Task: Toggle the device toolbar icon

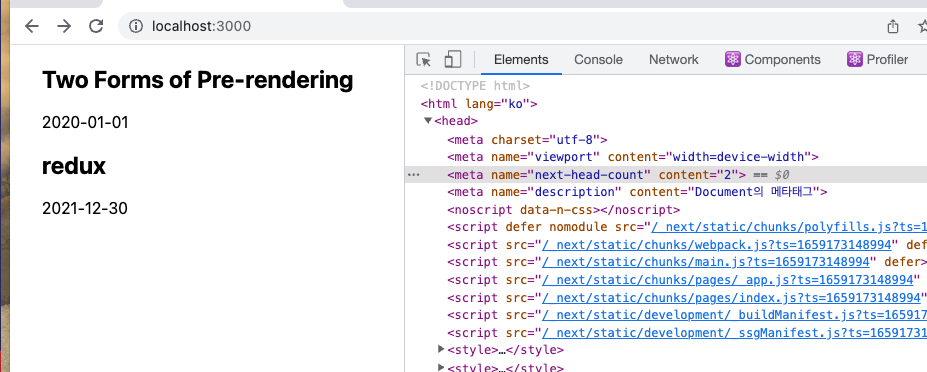Action: [x=453, y=59]
